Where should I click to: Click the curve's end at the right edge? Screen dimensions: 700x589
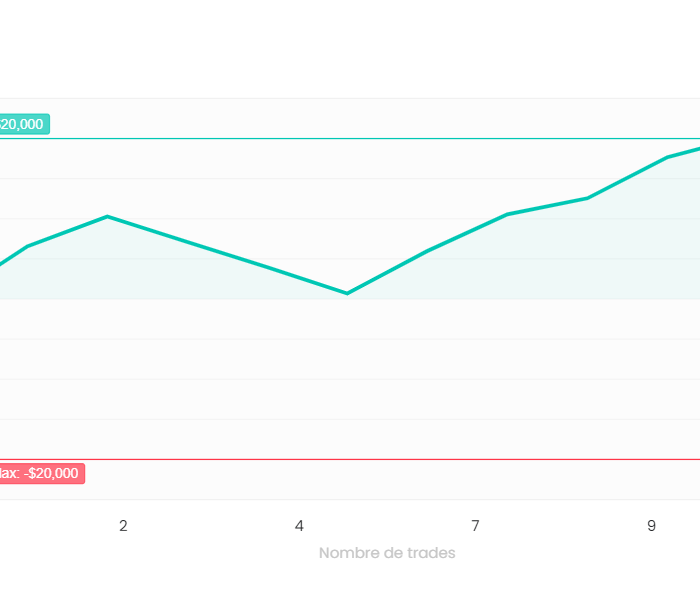tap(698, 149)
